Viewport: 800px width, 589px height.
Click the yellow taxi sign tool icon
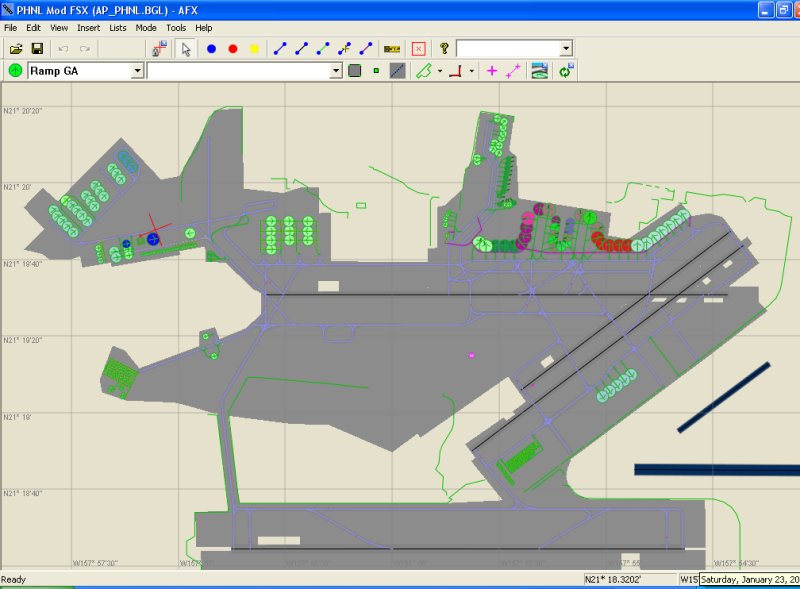tap(392, 48)
